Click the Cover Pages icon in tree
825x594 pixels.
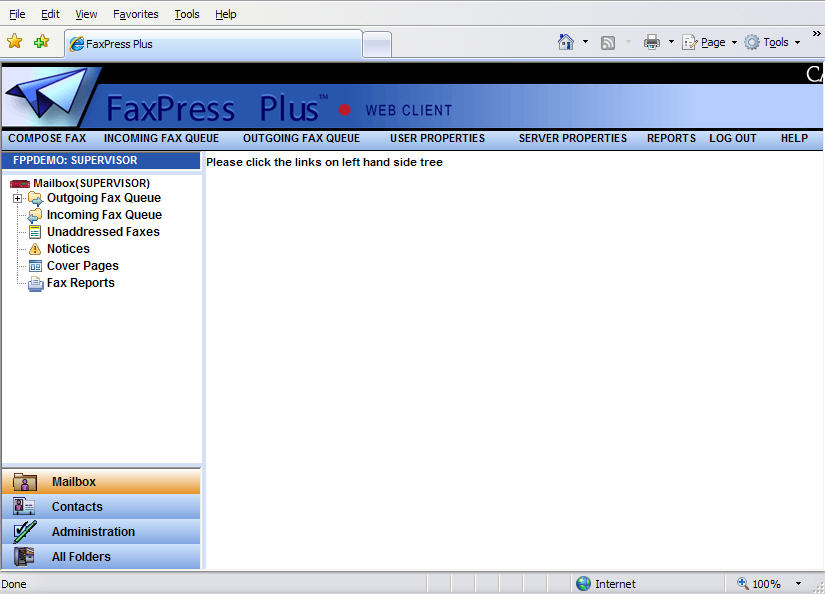pyautogui.click(x=35, y=266)
